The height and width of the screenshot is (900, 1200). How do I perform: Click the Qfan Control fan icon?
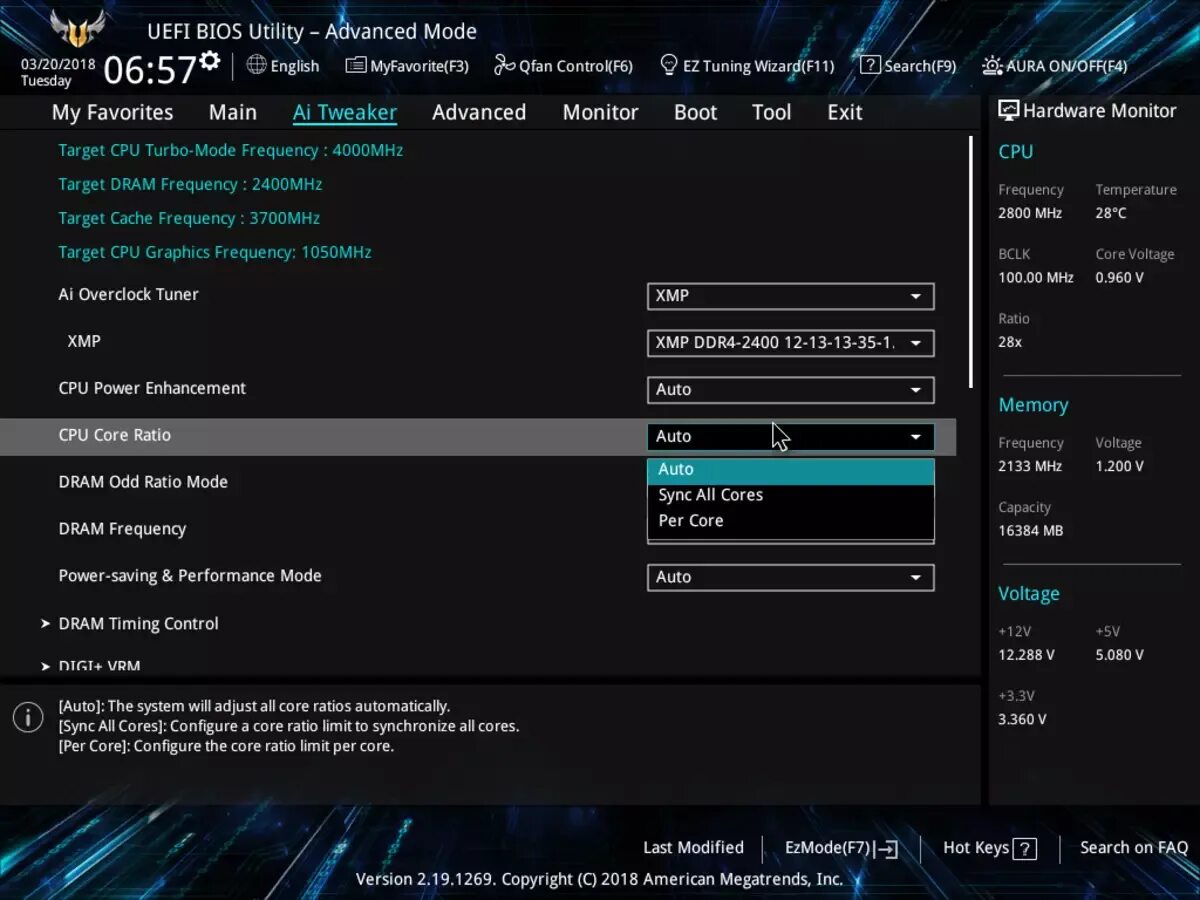click(504, 66)
